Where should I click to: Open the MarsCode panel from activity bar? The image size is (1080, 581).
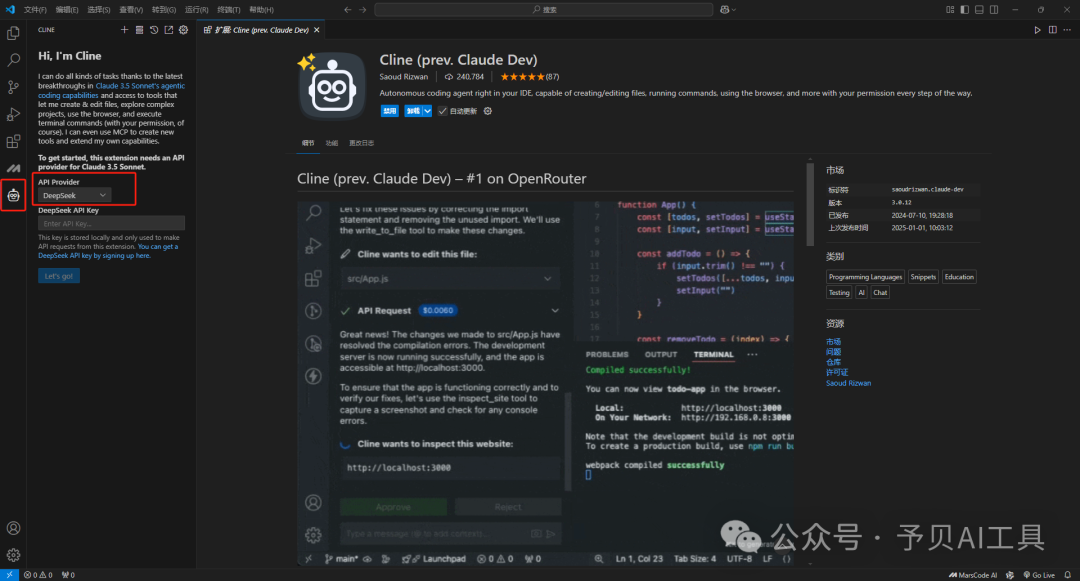(x=13, y=168)
